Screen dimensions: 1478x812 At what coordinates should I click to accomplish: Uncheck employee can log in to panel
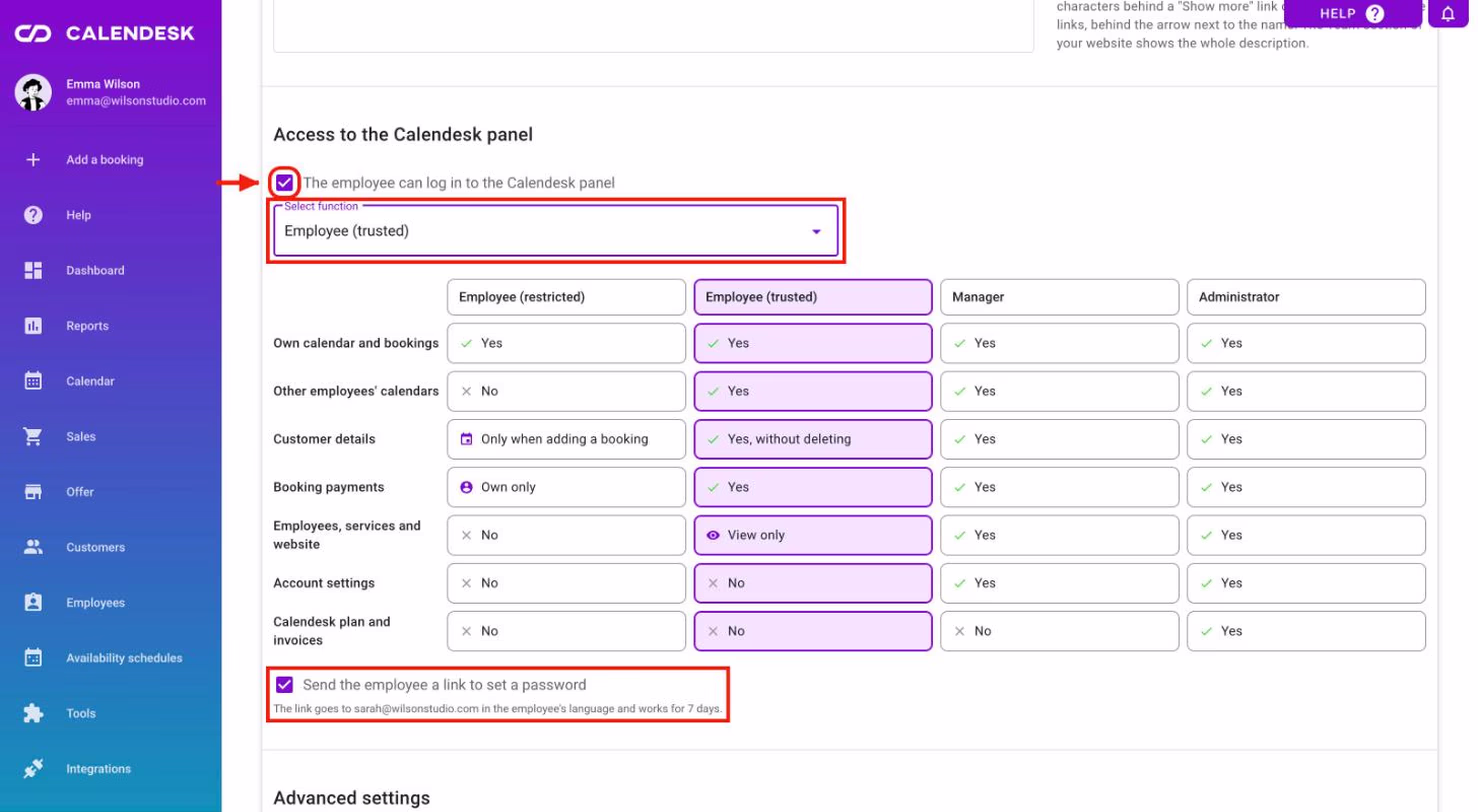[285, 183]
